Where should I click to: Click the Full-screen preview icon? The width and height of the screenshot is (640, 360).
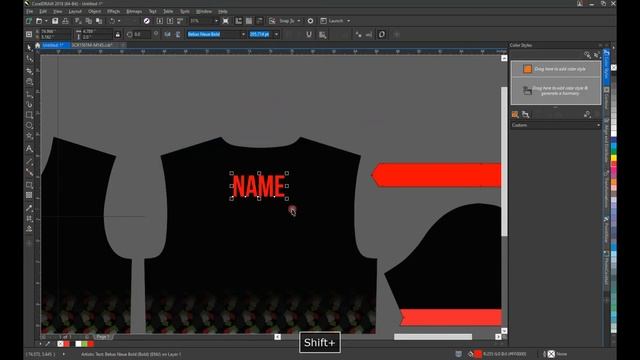click(226, 21)
